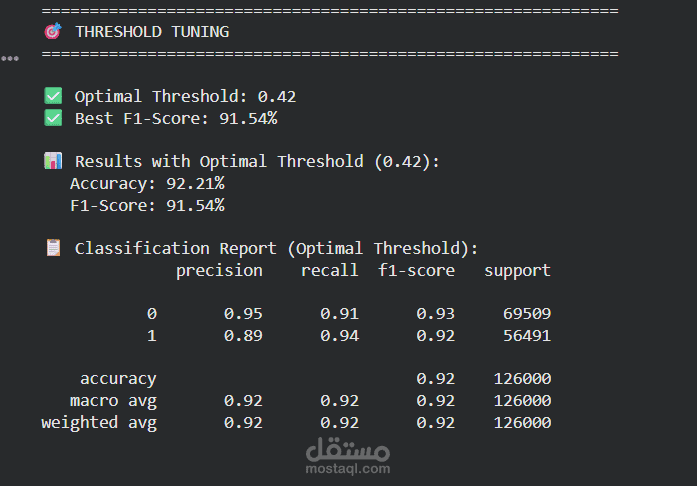Click f1-score value 0.93 for class 0
Viewport: 697px width, 486px height.
(436, 313)
